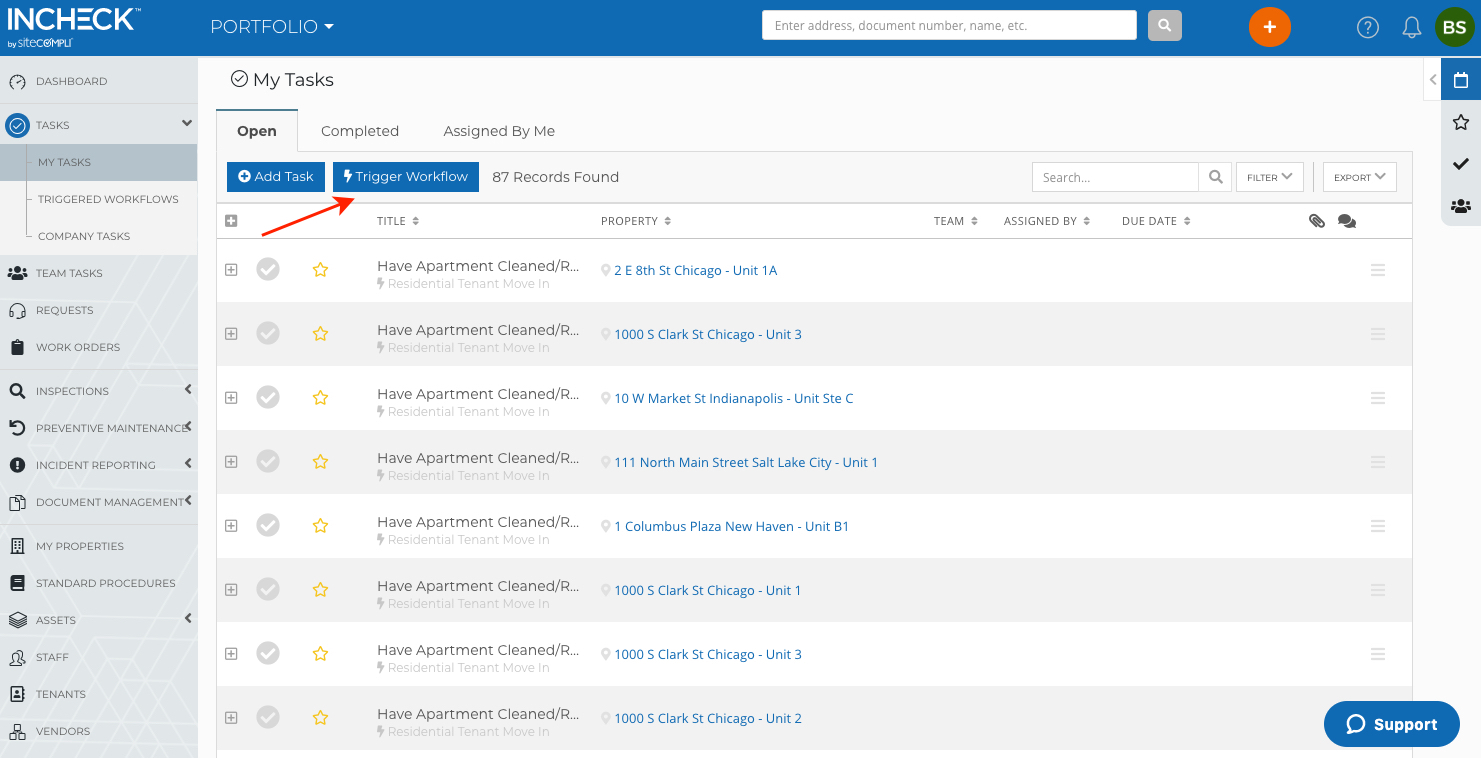Open 2 E 8th St Chicago - Unit 1A link
This screenshot has width=1481, height=758.
click(695, 271)
